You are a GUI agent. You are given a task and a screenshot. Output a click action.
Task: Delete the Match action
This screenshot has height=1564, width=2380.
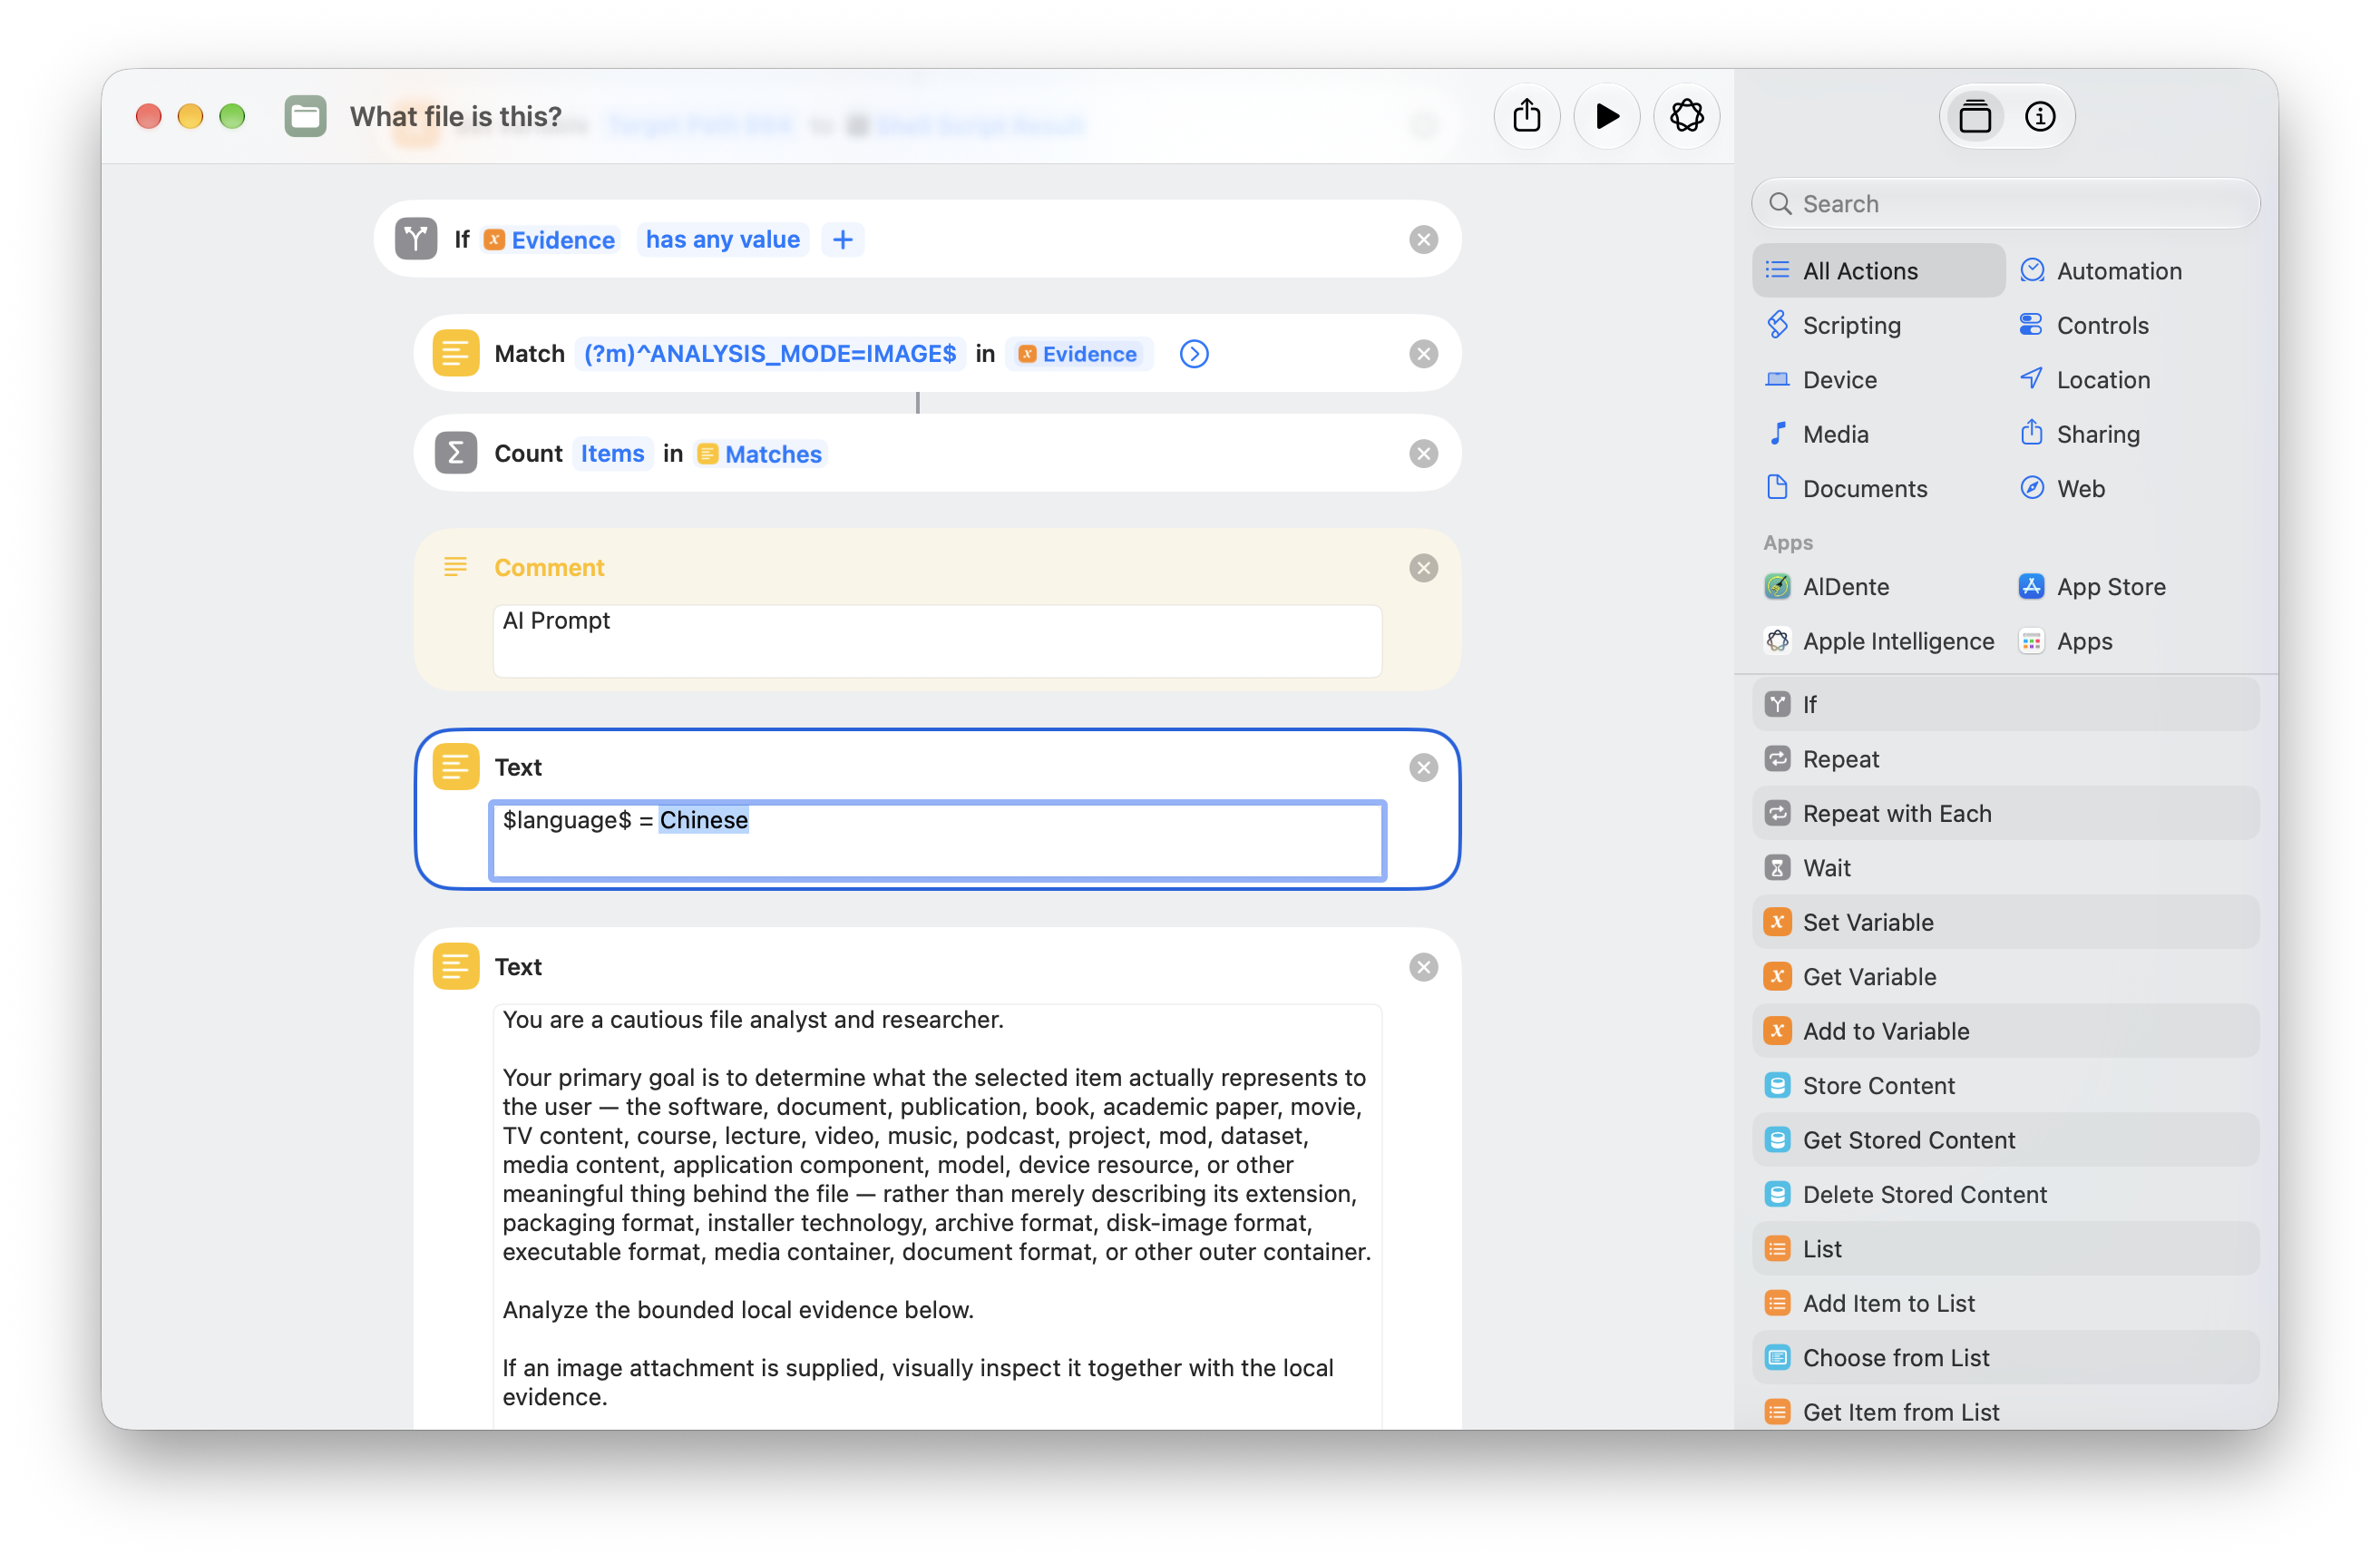1423,354
